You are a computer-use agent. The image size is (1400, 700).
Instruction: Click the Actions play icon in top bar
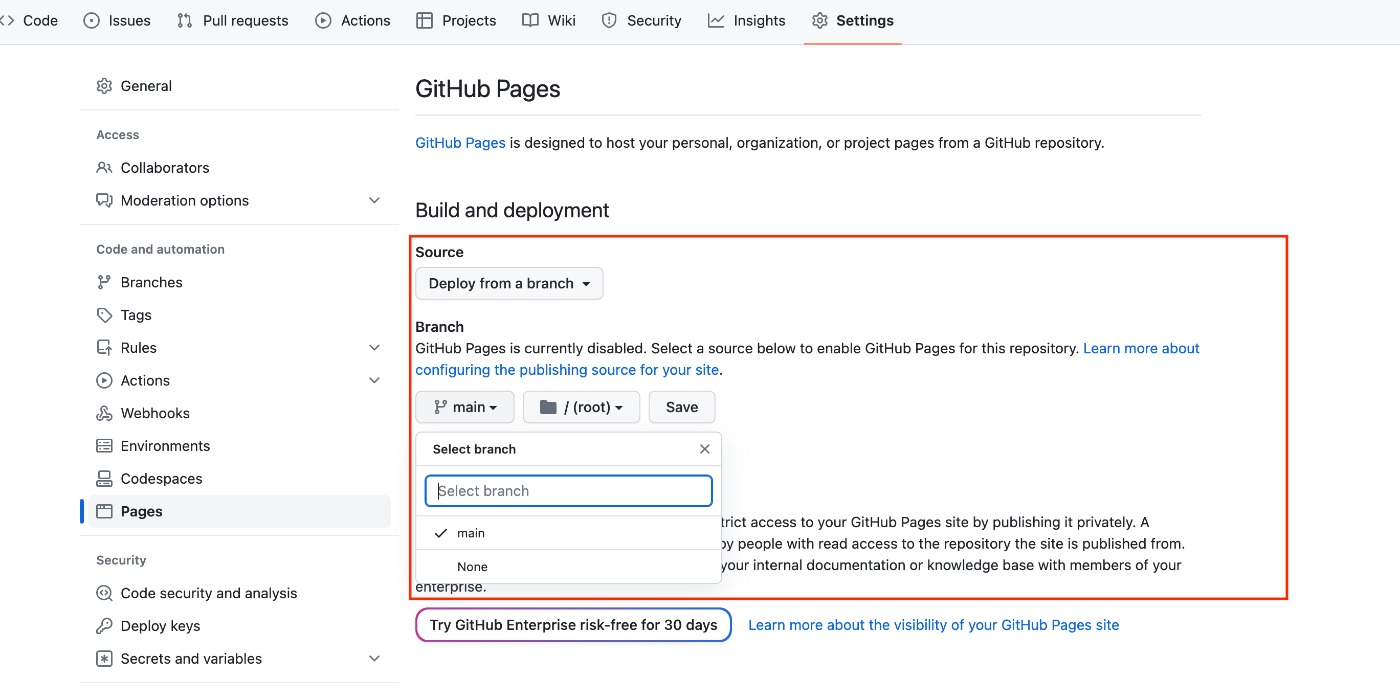(323, 20)
